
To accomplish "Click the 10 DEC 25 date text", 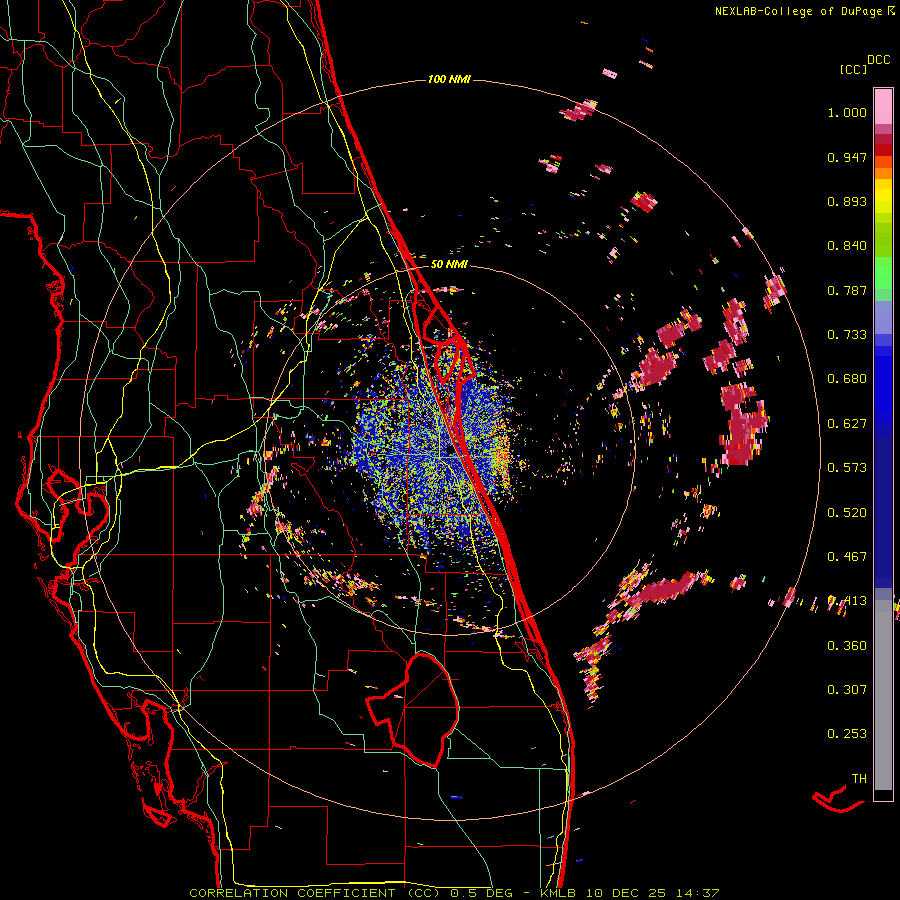I will click(x=626, y=893).
